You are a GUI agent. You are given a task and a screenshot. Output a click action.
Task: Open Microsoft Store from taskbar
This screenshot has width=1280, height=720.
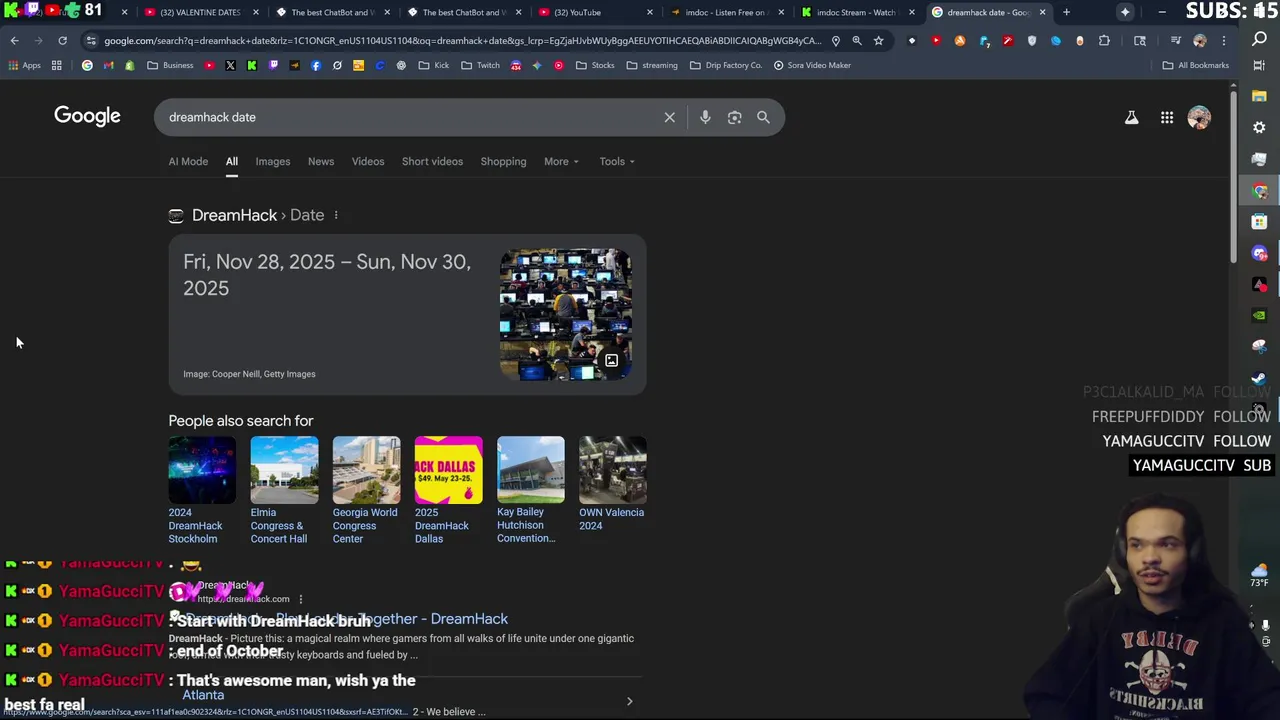tap(1259, 222)
